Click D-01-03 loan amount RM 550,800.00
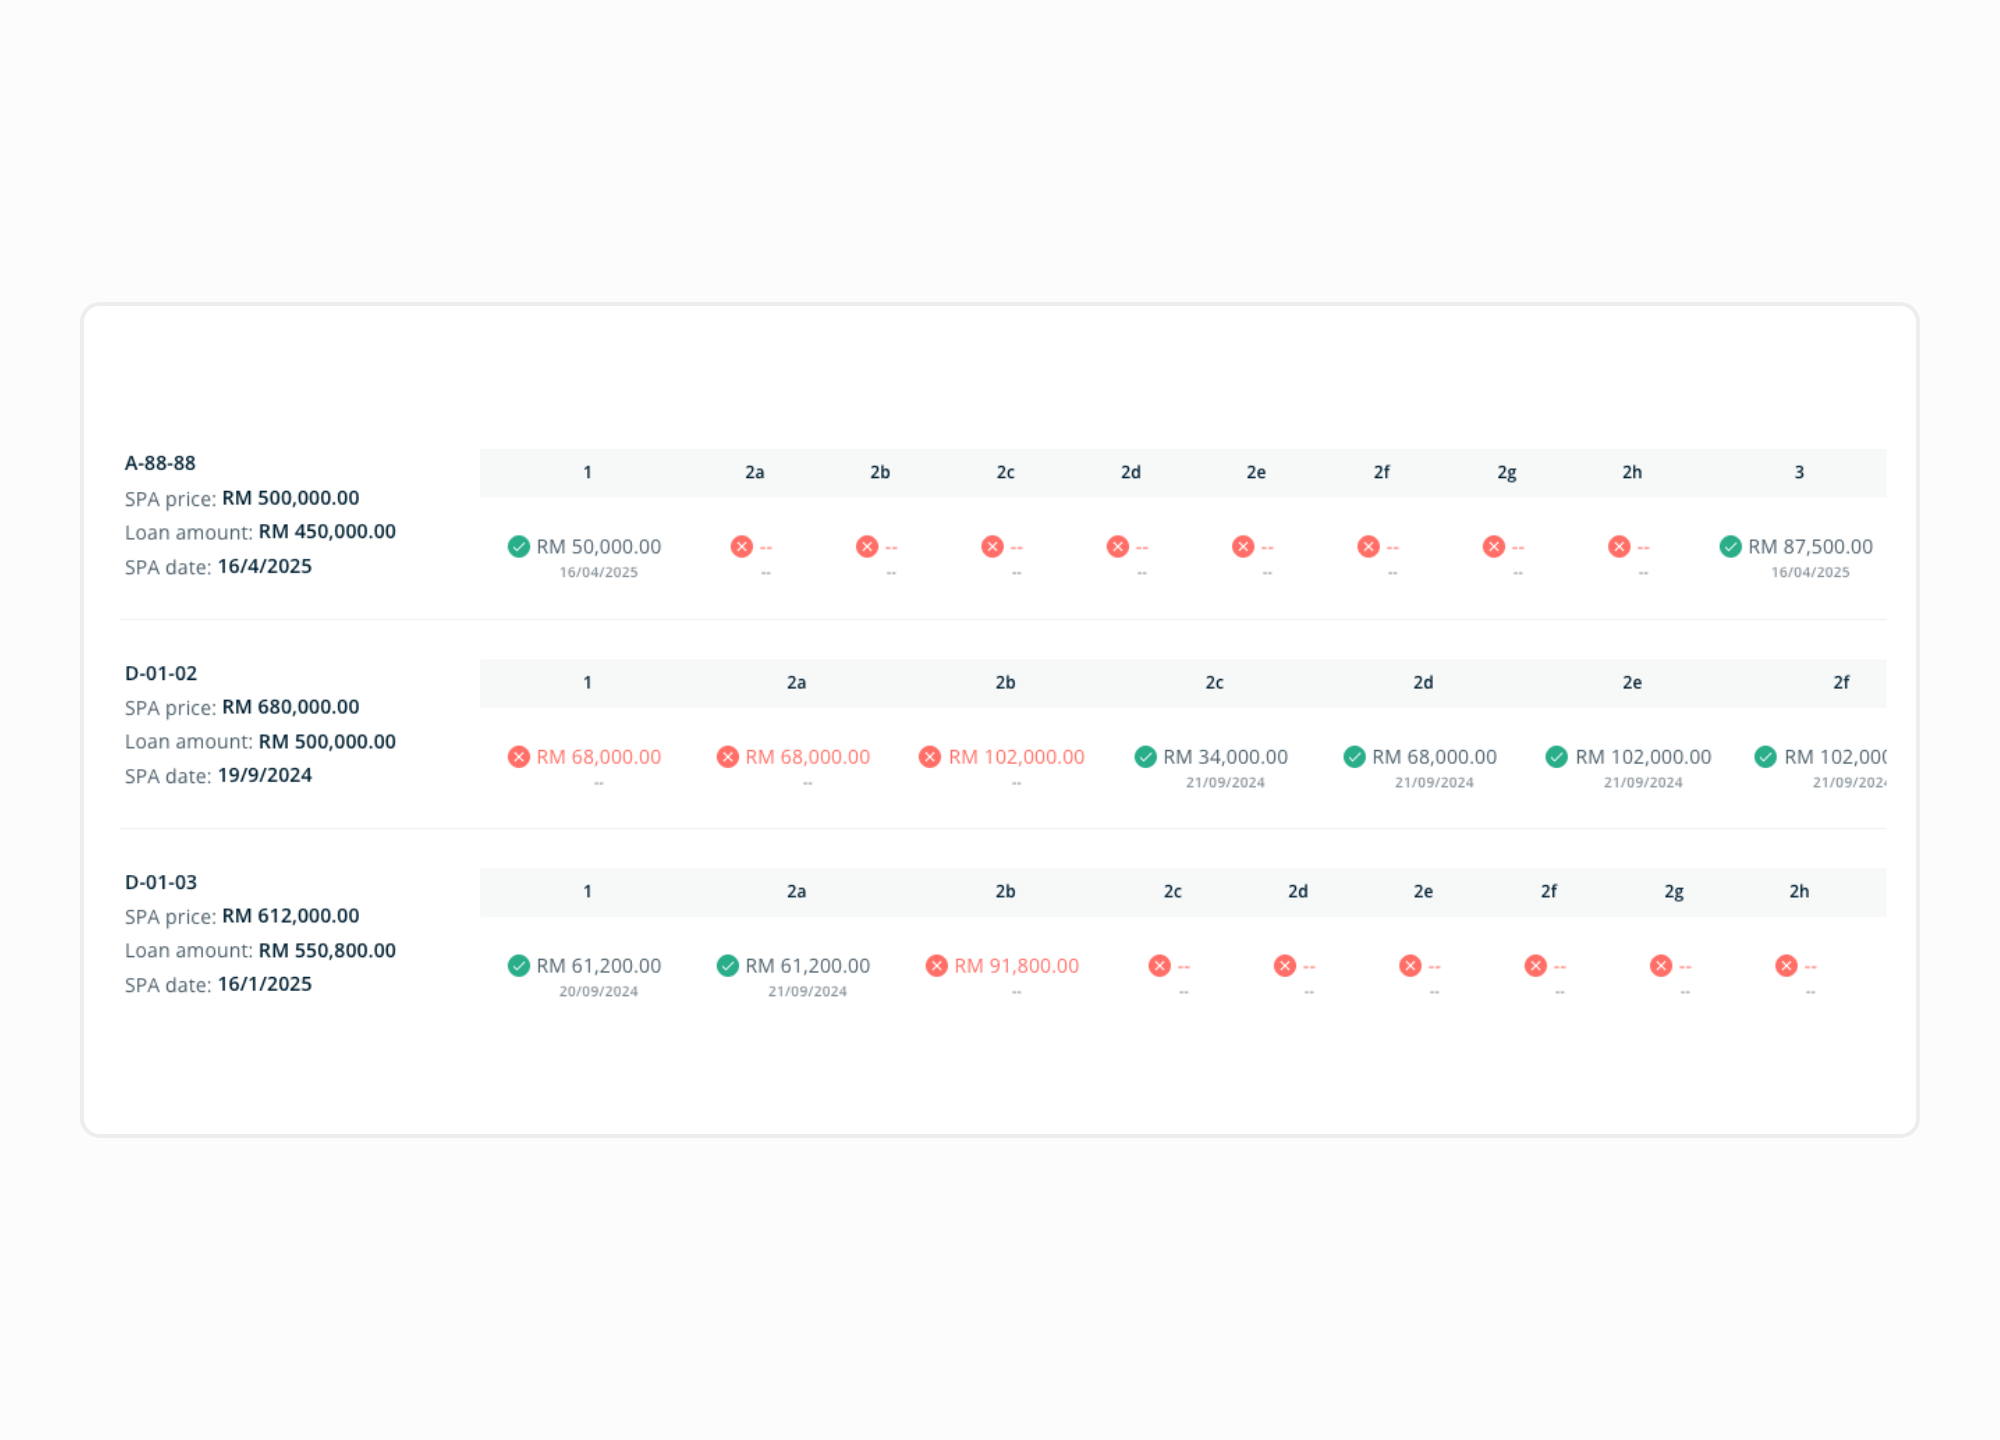Viewport: 2000px width, 1440px height. (x=327, y=951)
